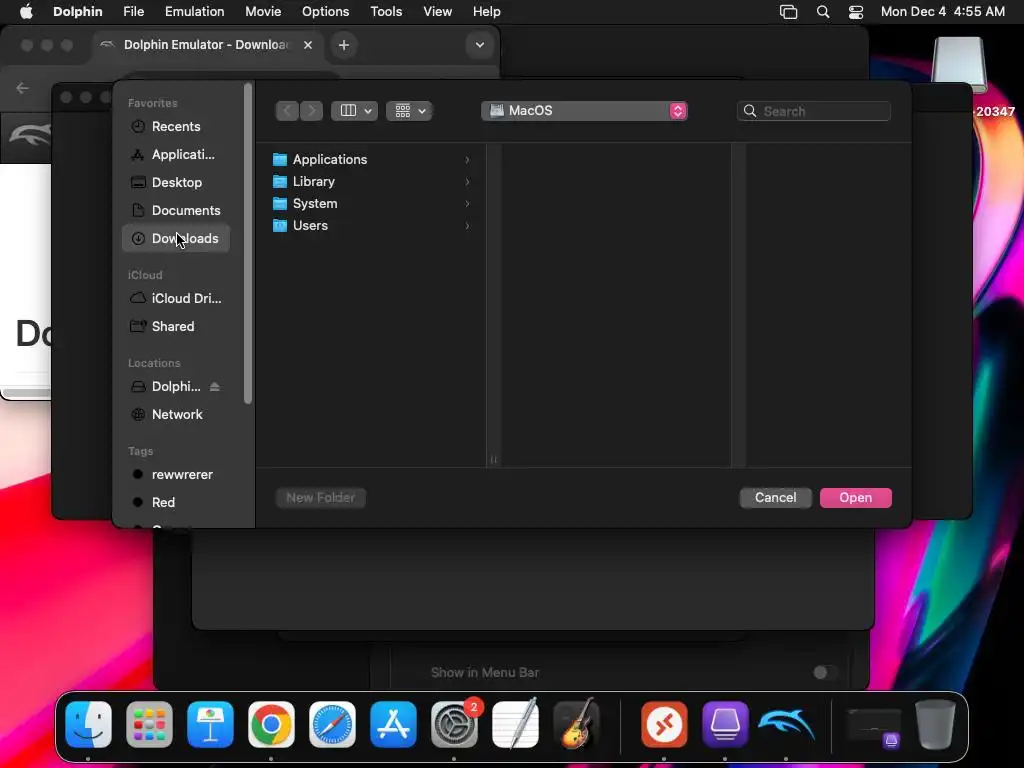
Task: Go back in the file dialog
Action: (287, 111)
